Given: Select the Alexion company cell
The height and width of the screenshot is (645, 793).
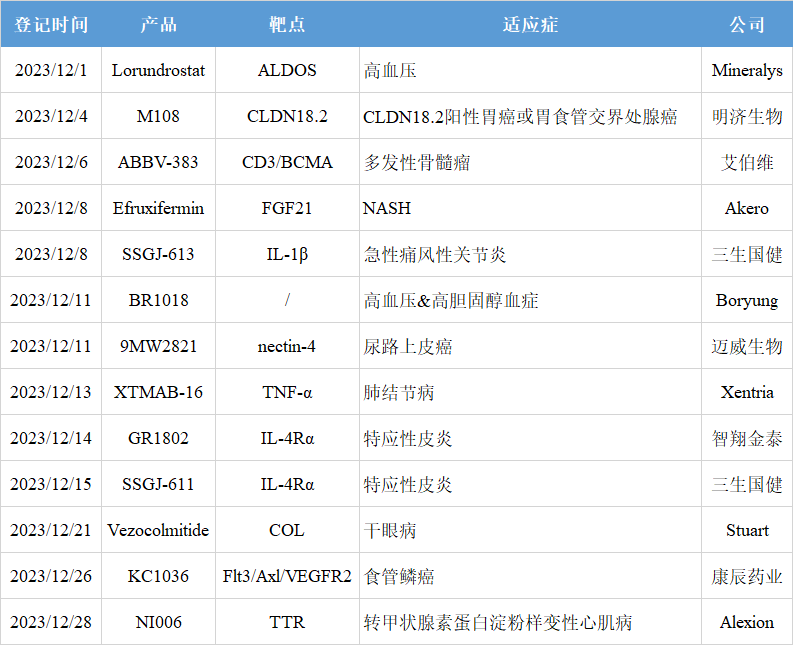Looking at the screenshot, I should tap(746, 622).
